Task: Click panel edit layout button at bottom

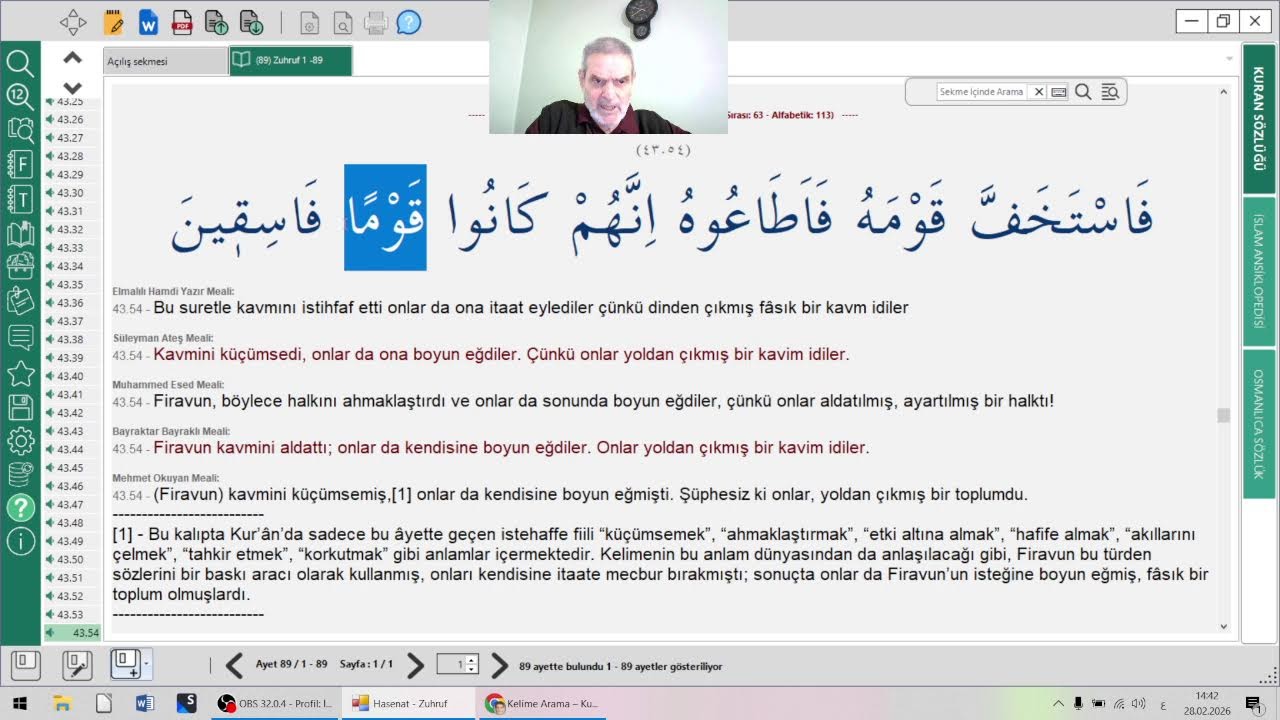Action: coord(77,665)
